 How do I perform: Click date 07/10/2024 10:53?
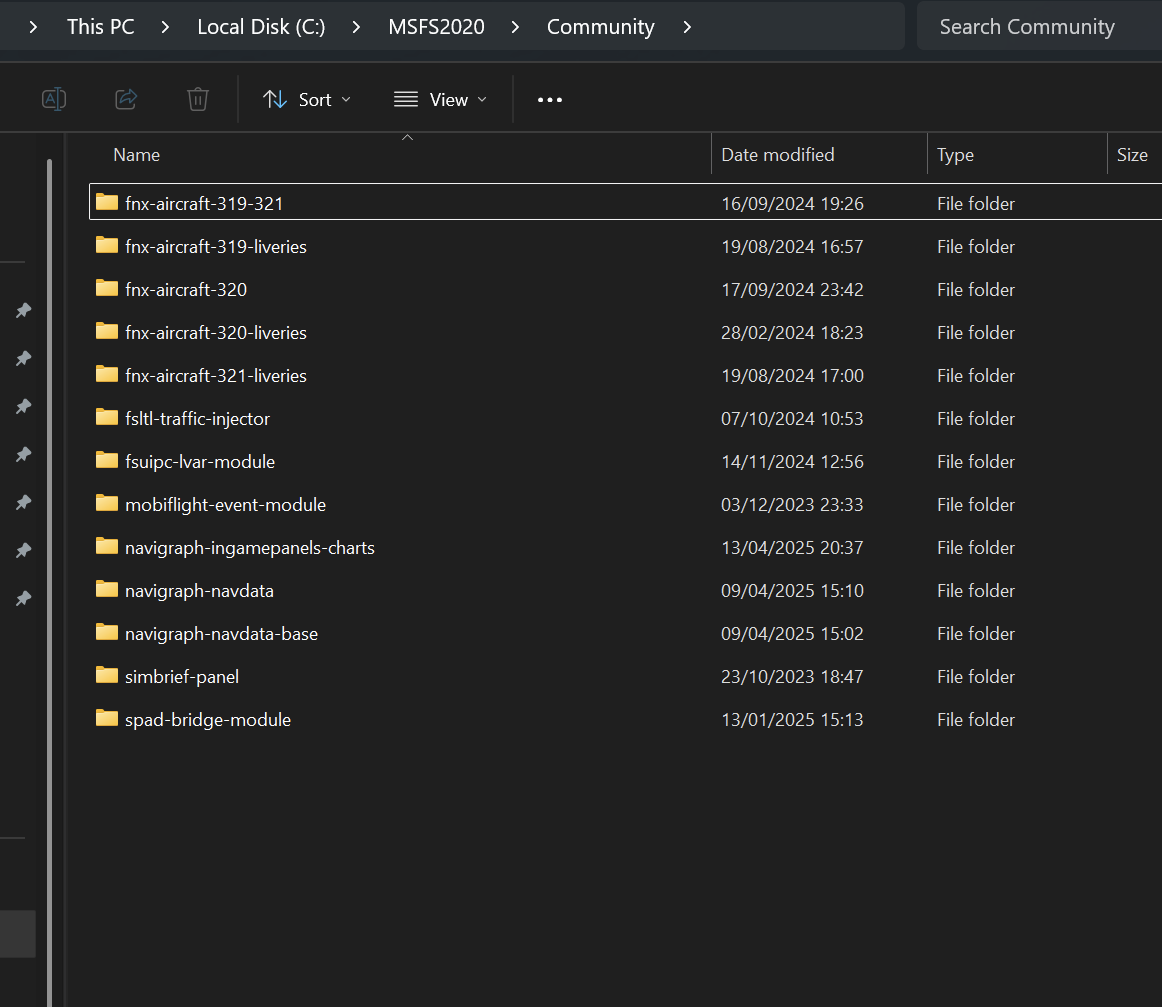pyautogui.click(x=792, y=419)
